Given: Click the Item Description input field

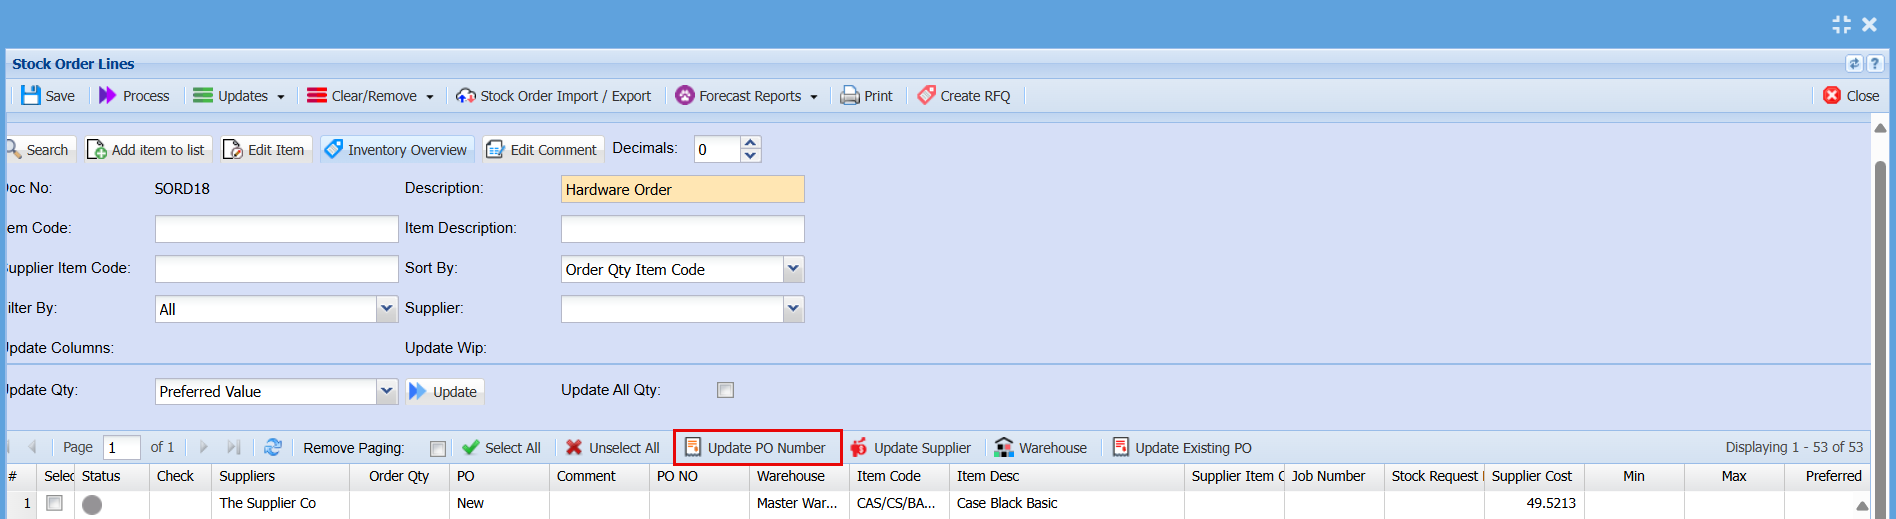Looking at the screenshot, I should [682, 229].
